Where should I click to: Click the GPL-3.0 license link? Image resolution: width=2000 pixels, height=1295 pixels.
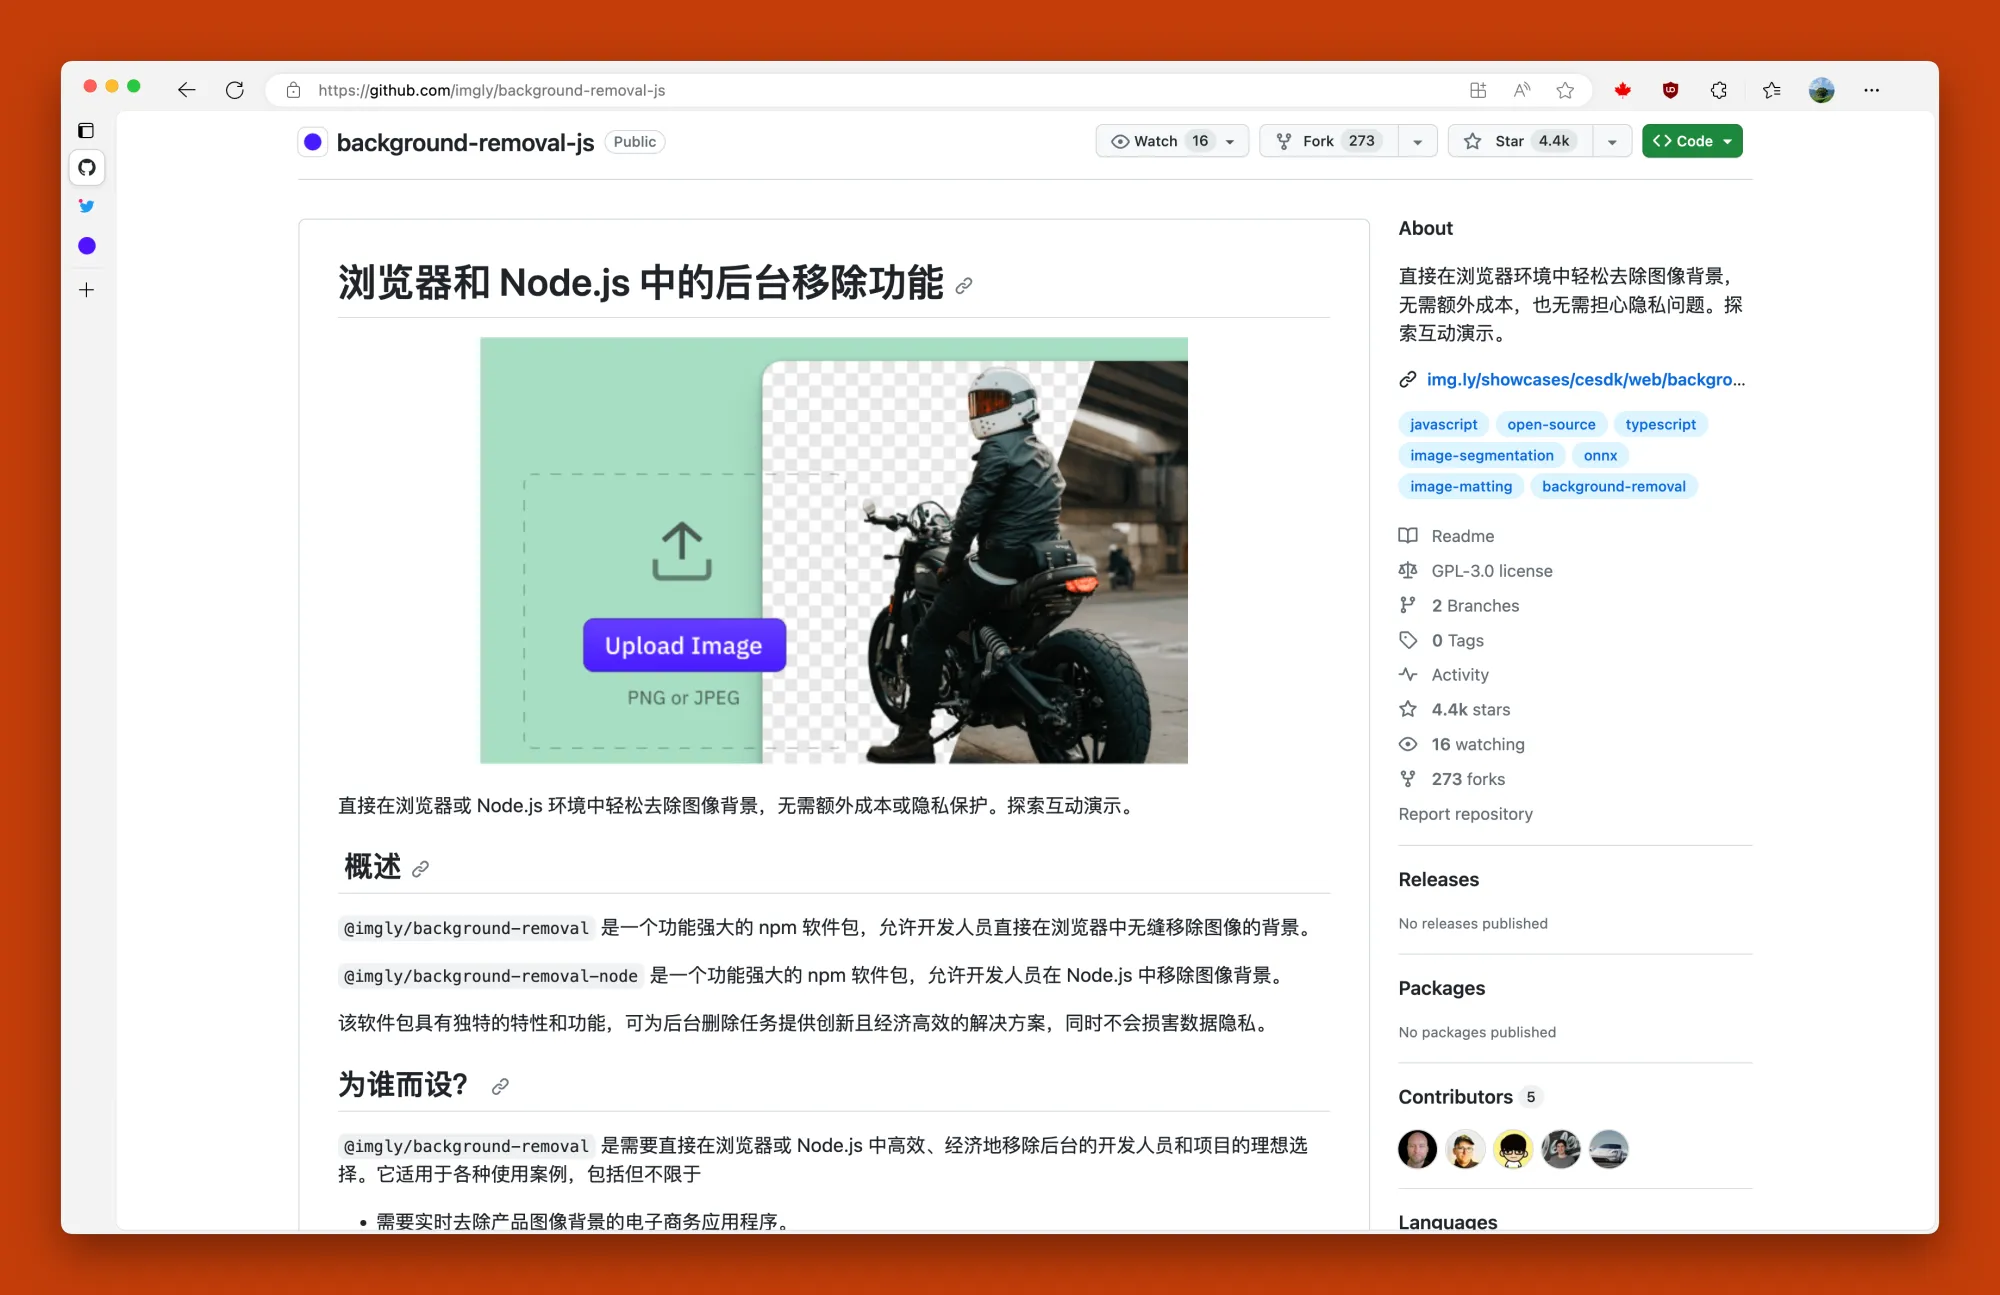(x=1491, y=571)
